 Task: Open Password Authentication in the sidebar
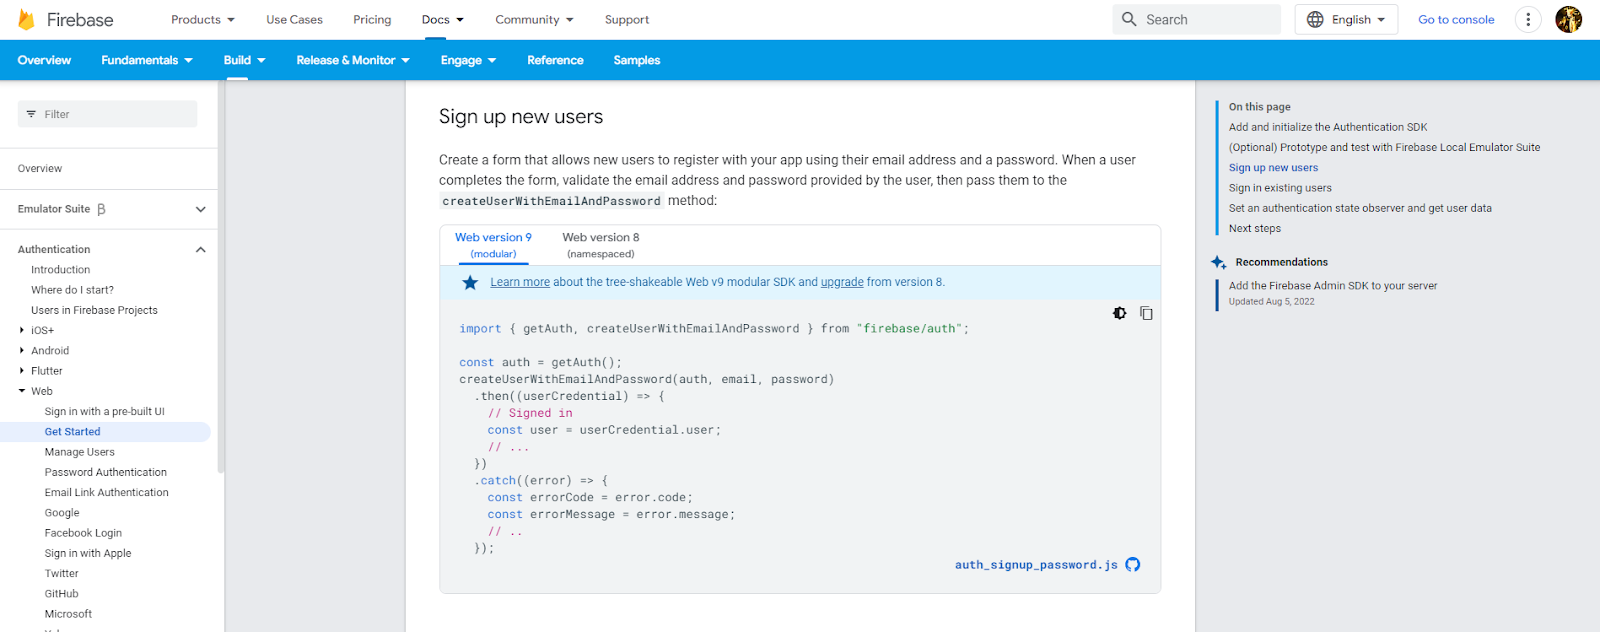click(105, 472)
